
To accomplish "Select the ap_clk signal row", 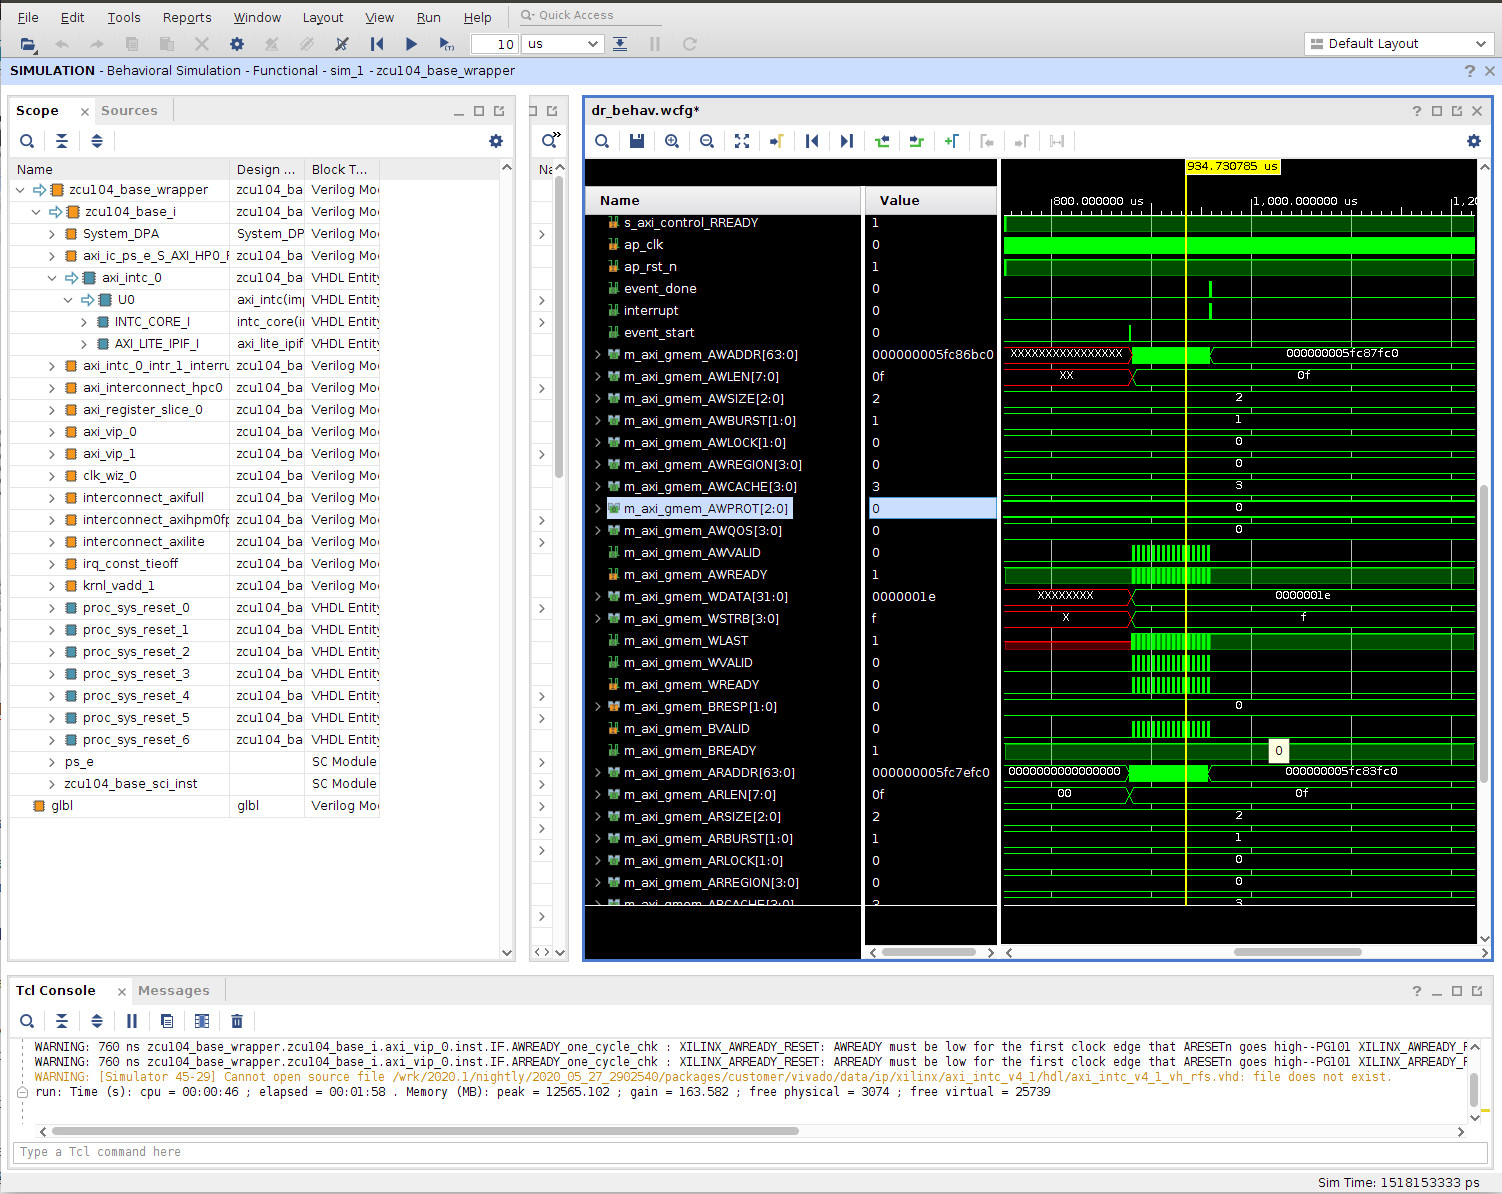I will [x=643, y=244].
